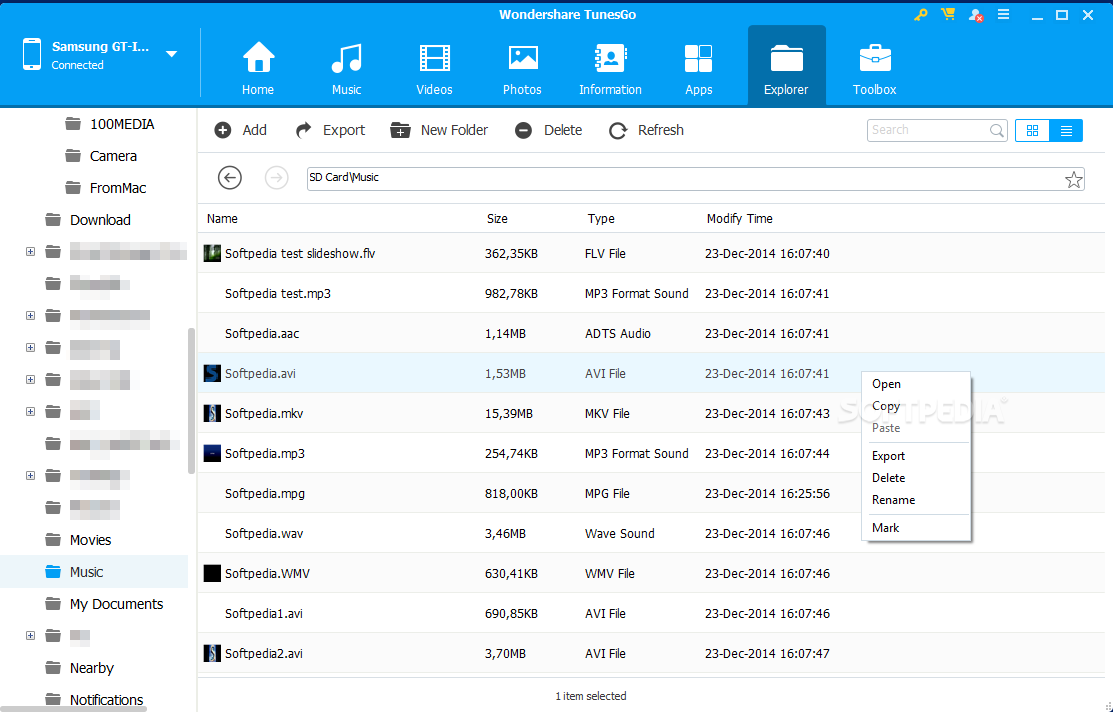Select the Softpedia test.mp3 file
The image size is (1113, 712).
[651, 293]
